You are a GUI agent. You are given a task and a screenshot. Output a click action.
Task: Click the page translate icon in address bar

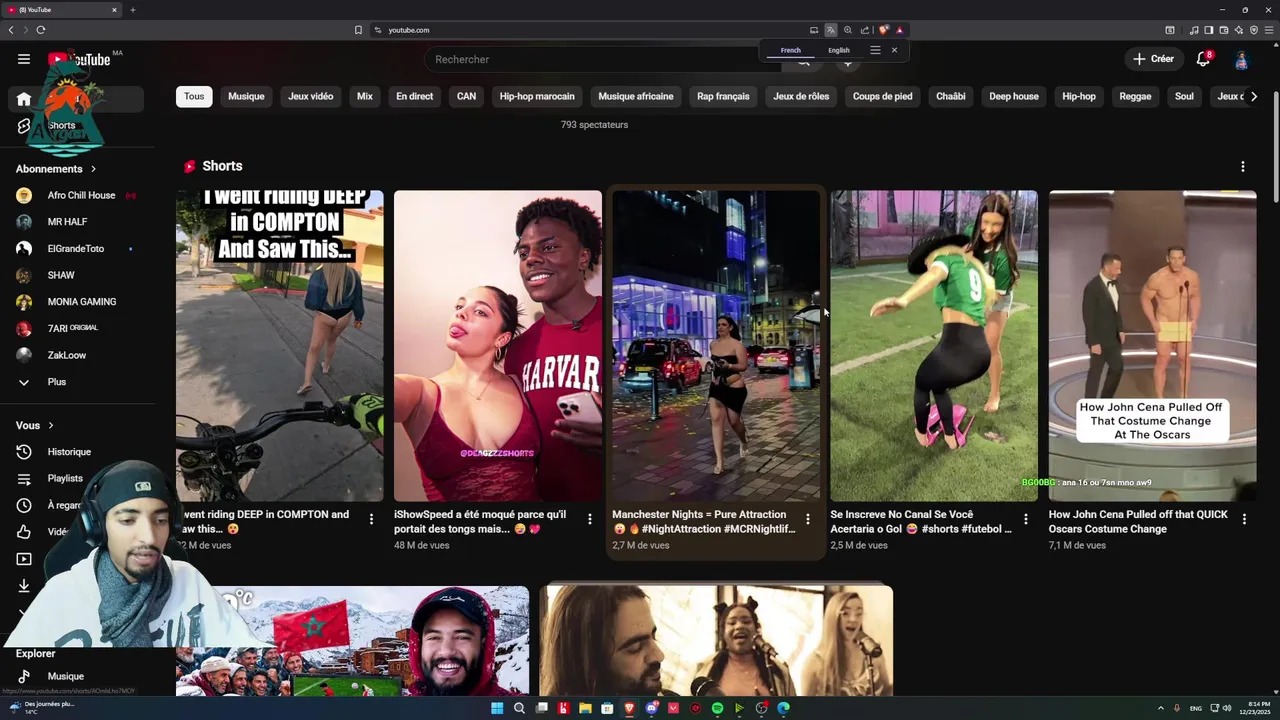(831, 30)
